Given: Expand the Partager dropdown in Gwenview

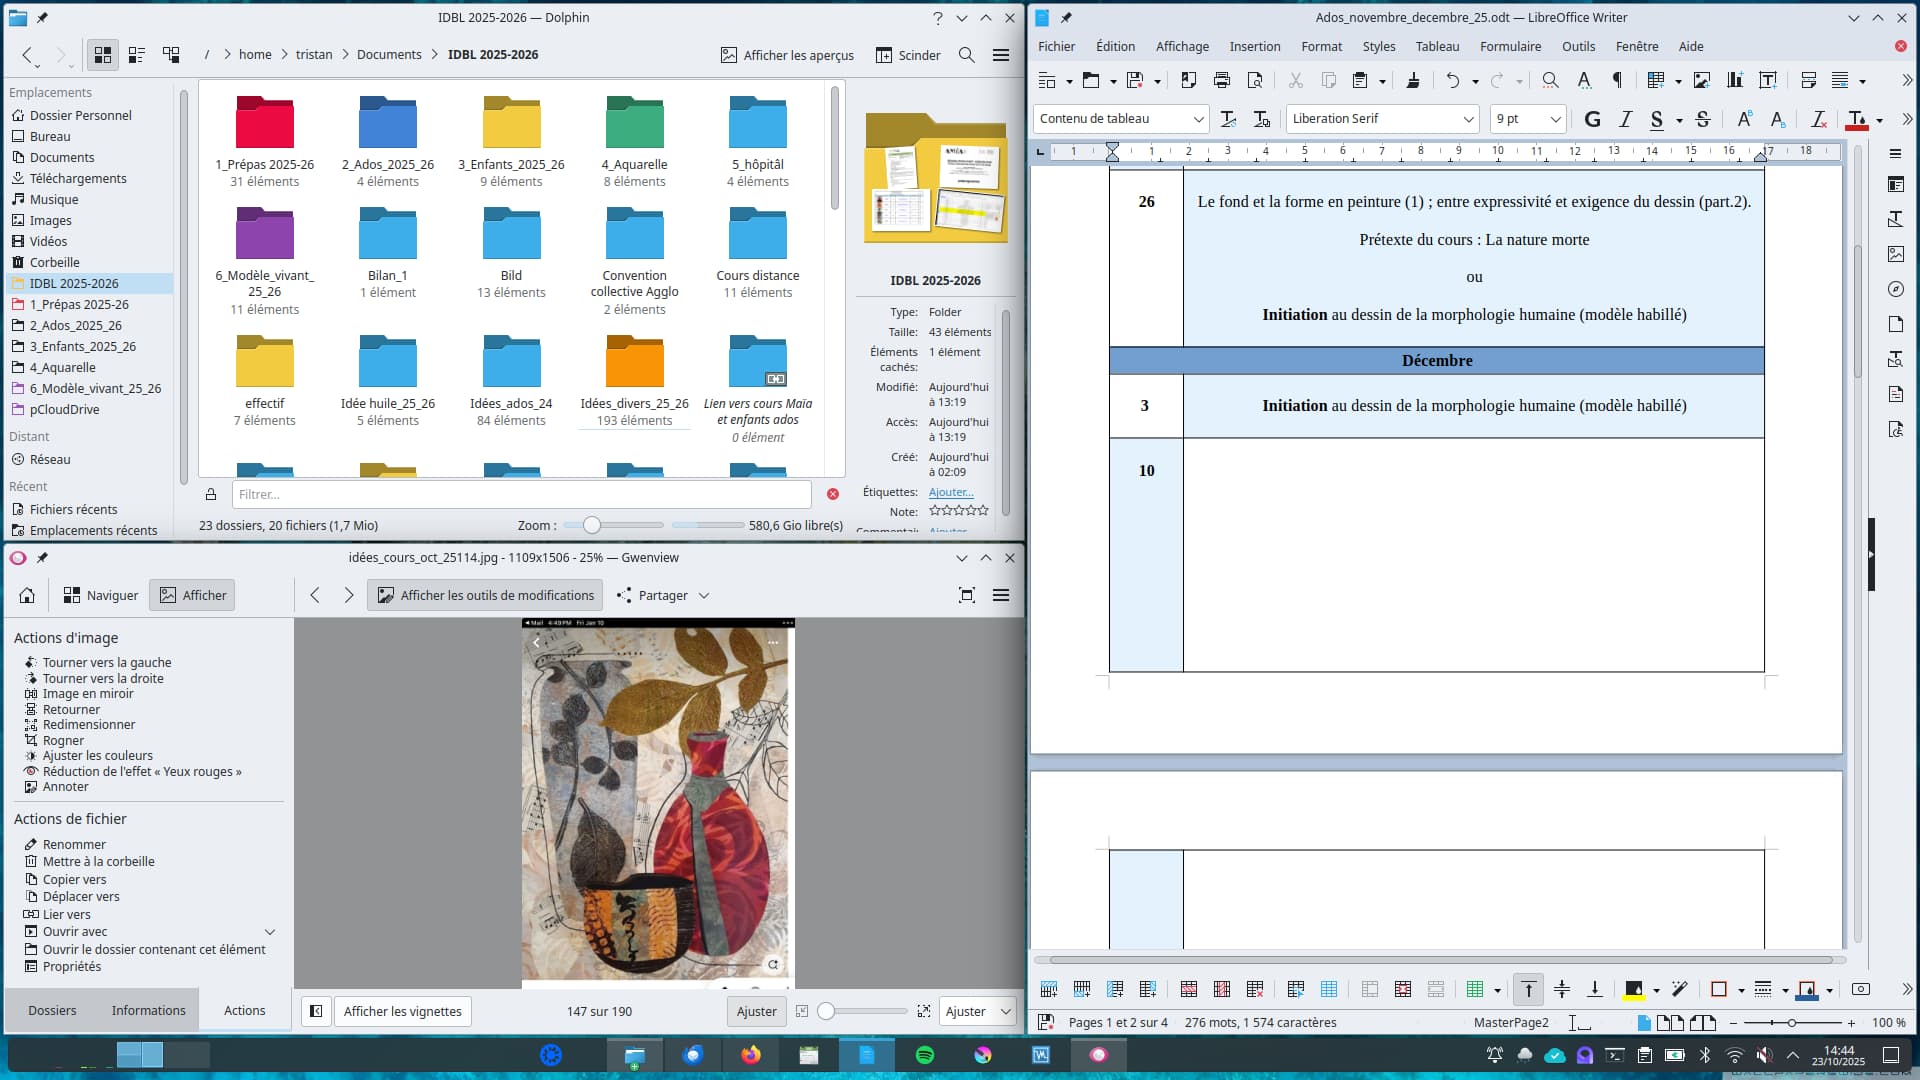Looking at the screenshot, I should click(703, 596).
